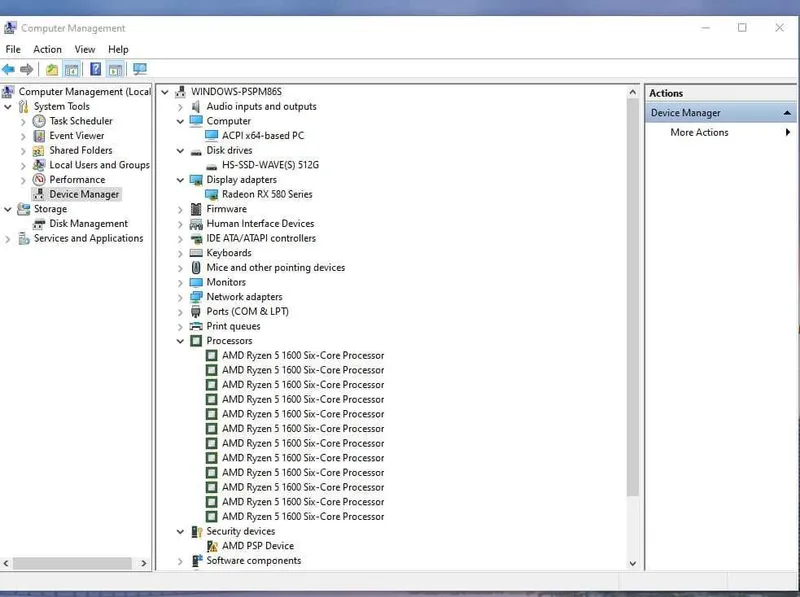Expand the Task Scheduler node
This screenshot has width=800, height=597.
(x=23, y=121)
